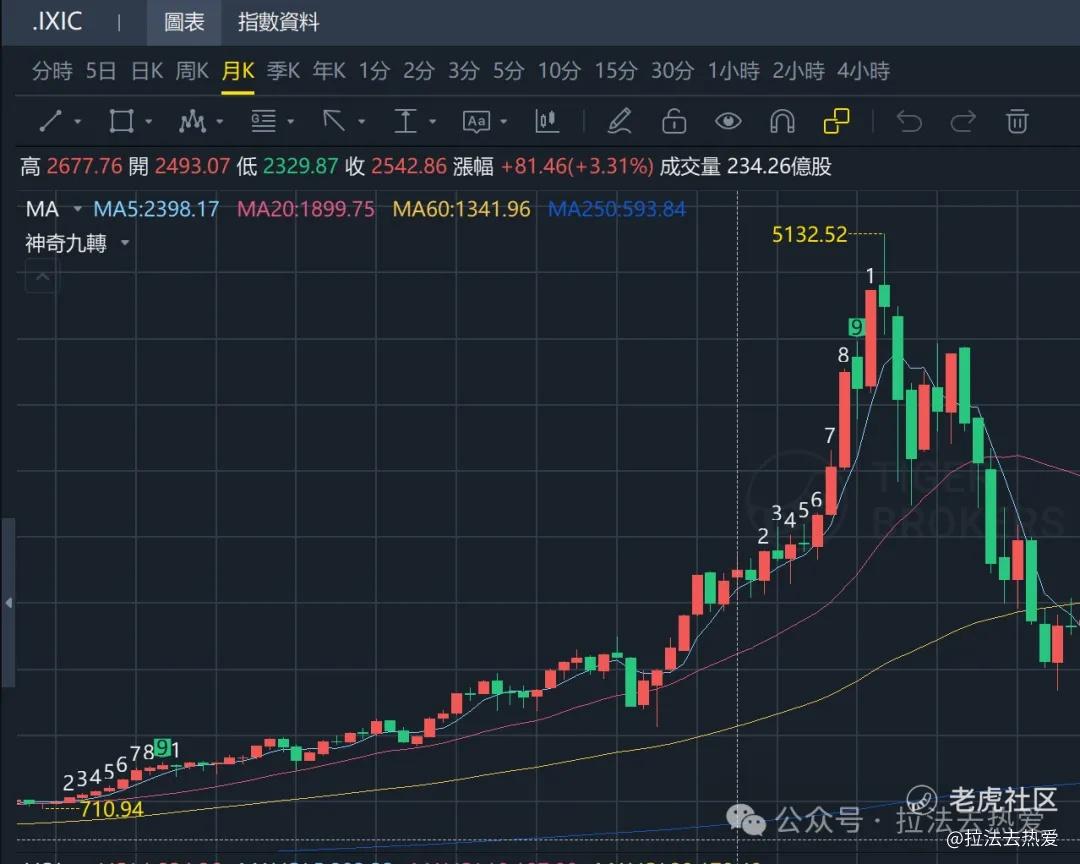This screenshot has height=864, width=1080.
Task: Expand the text note tool options
Action: [504, 122]
